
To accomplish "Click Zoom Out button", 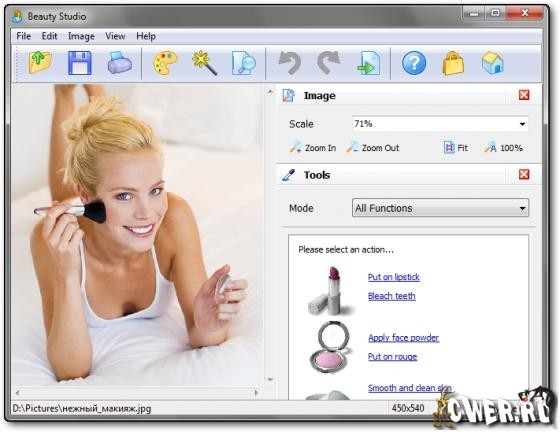I will point(372,147).
